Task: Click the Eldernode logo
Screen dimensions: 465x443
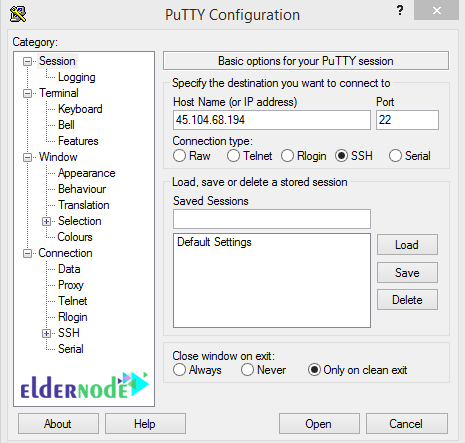Action: pyautogui.click(x=84, y=385)
